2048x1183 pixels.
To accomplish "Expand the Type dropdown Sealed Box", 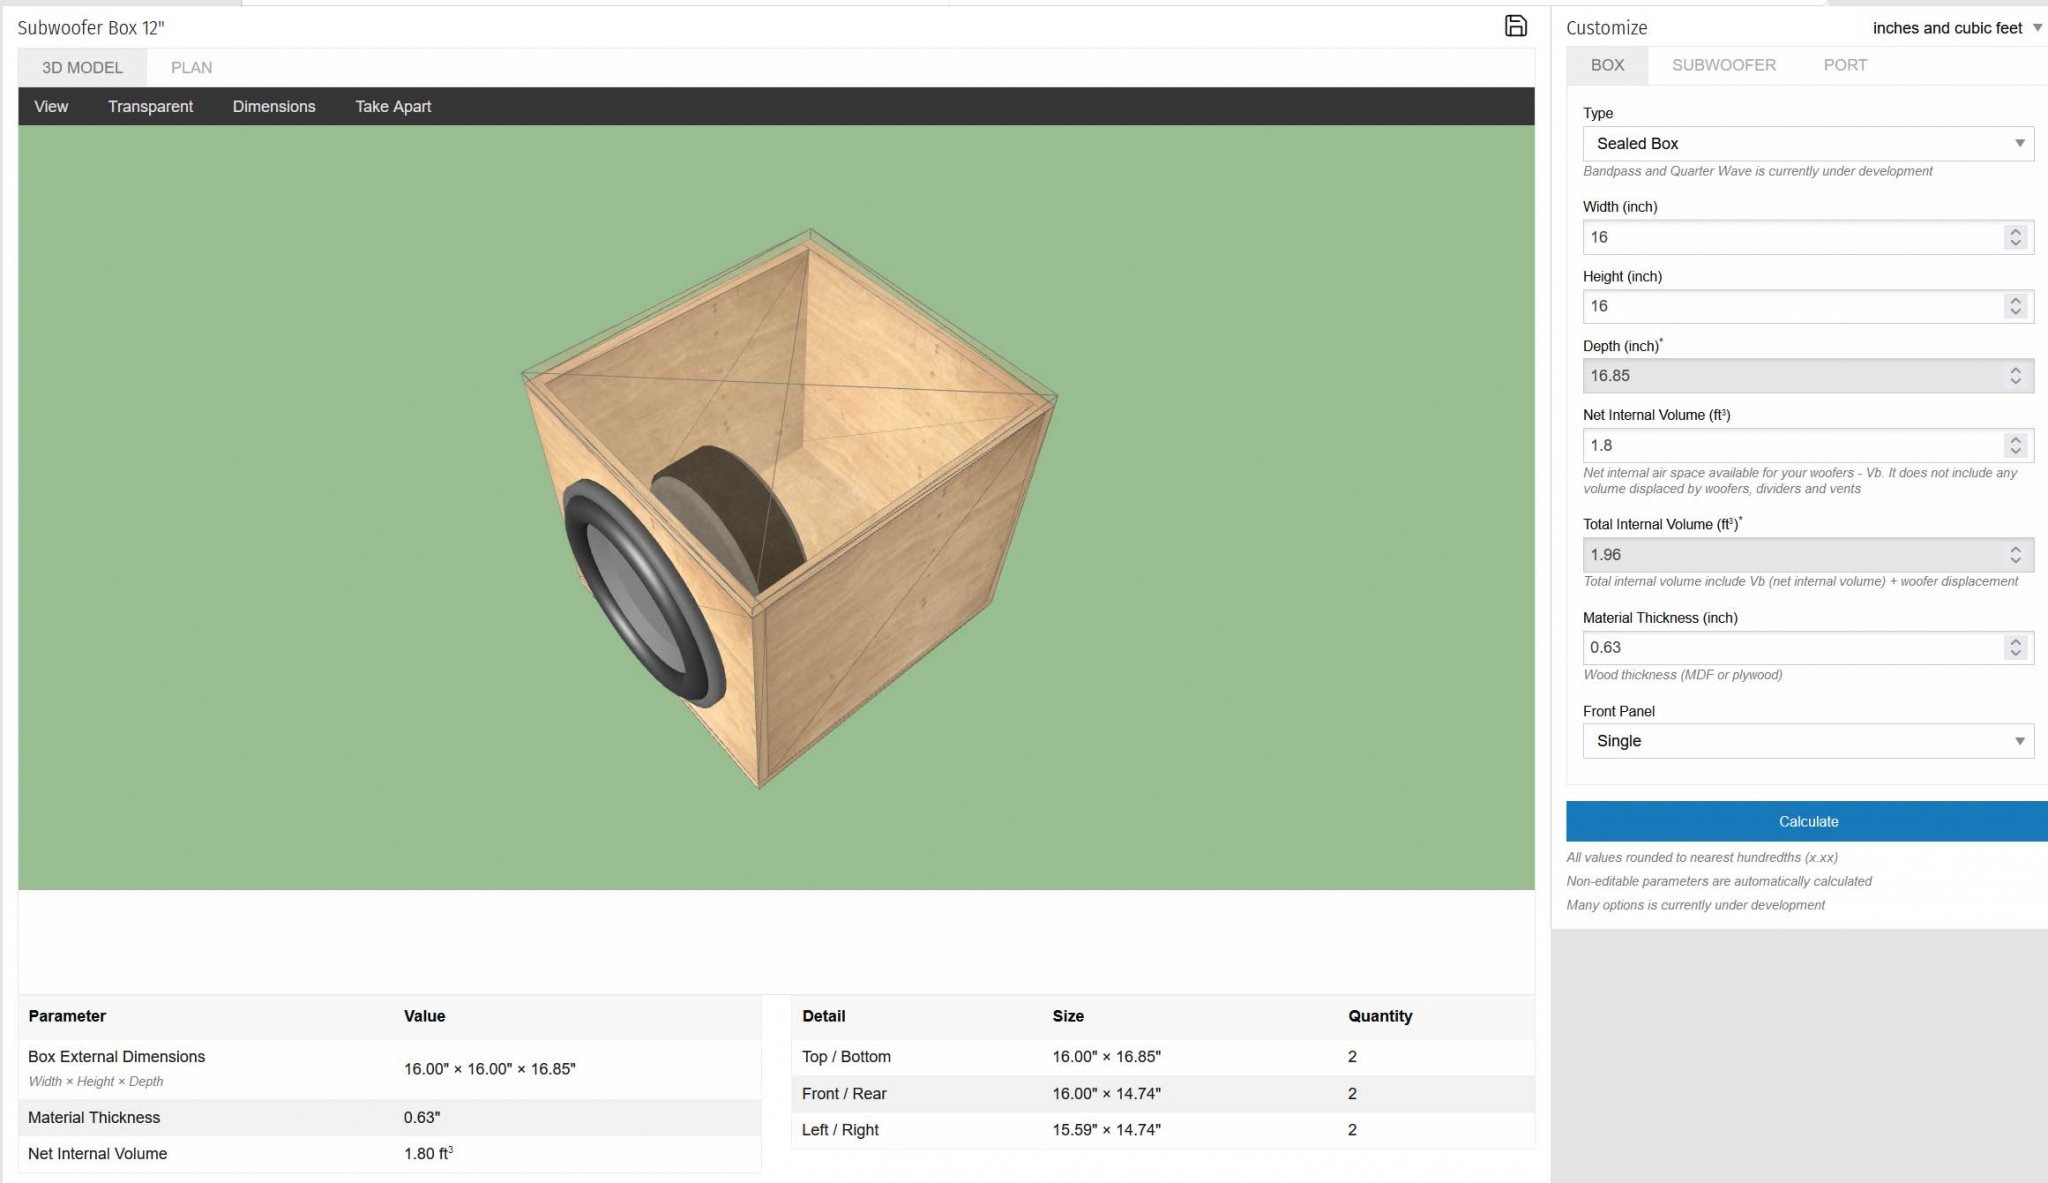I will [1808, 143].
